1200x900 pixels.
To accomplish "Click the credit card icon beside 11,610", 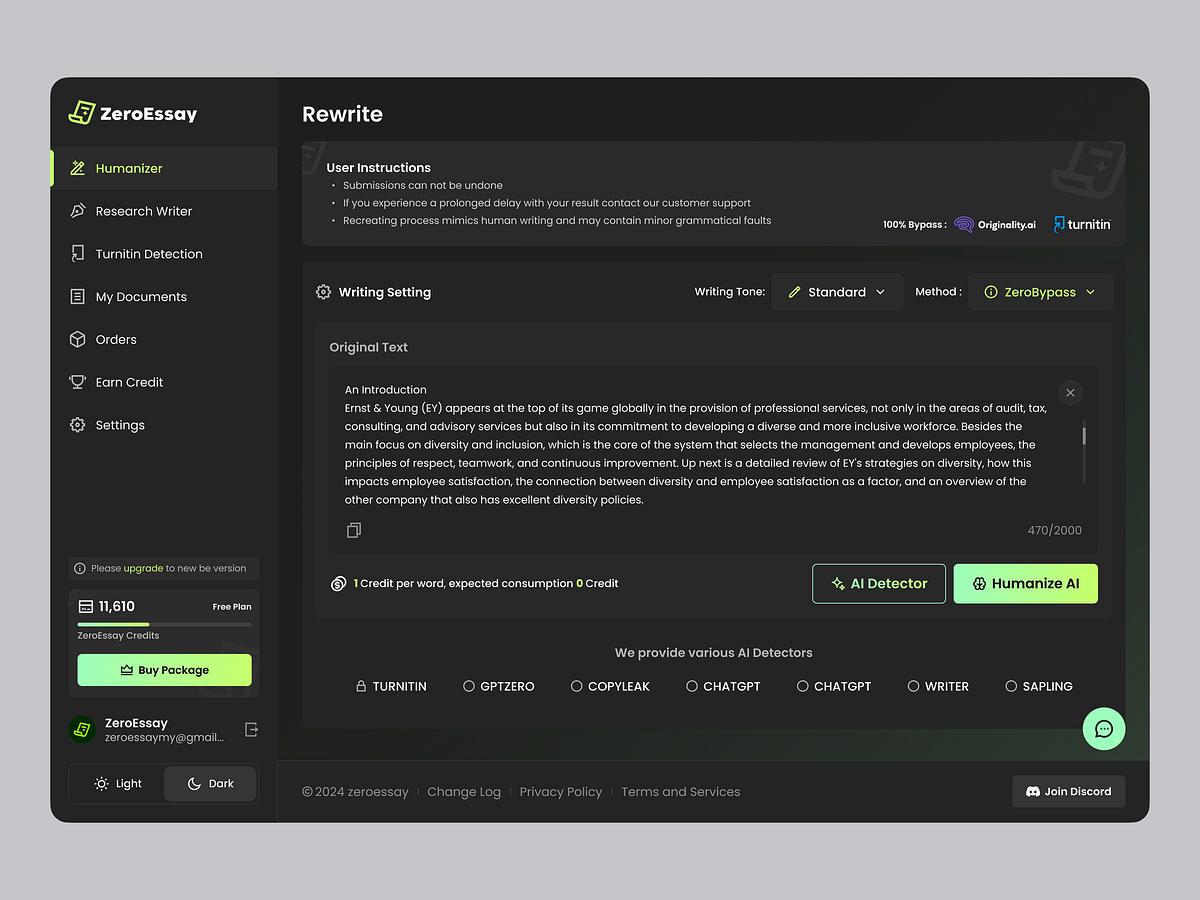I will pyautogui.click(x=86, y=606).
